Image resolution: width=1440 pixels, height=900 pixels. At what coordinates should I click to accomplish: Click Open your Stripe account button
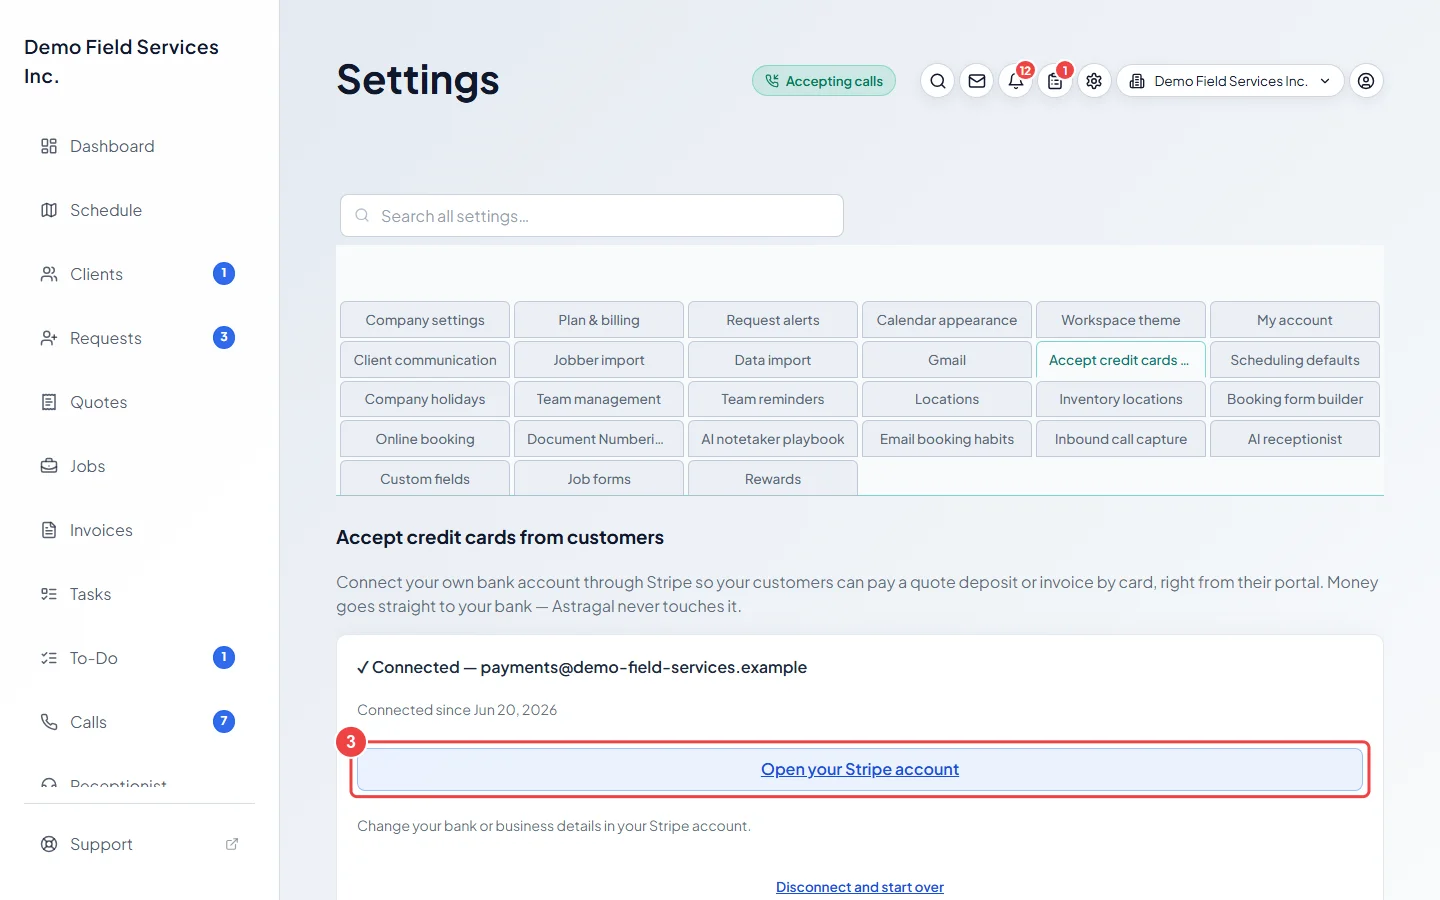click(x=860, y=769)
